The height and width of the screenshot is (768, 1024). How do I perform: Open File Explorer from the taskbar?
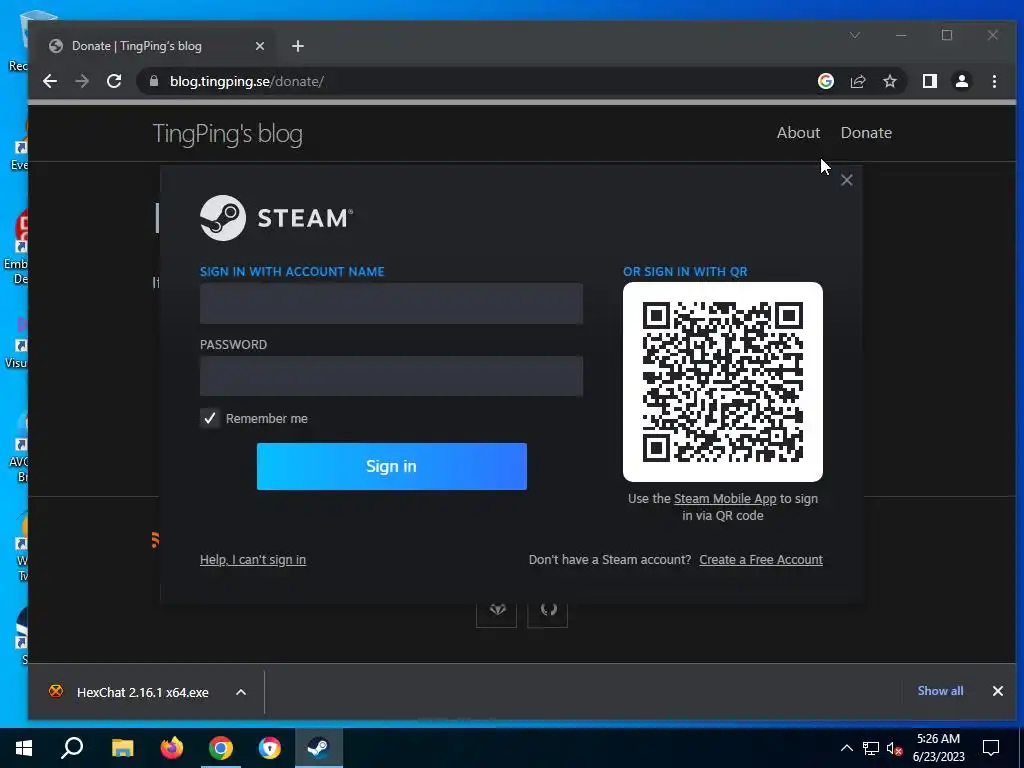[122, 748]
